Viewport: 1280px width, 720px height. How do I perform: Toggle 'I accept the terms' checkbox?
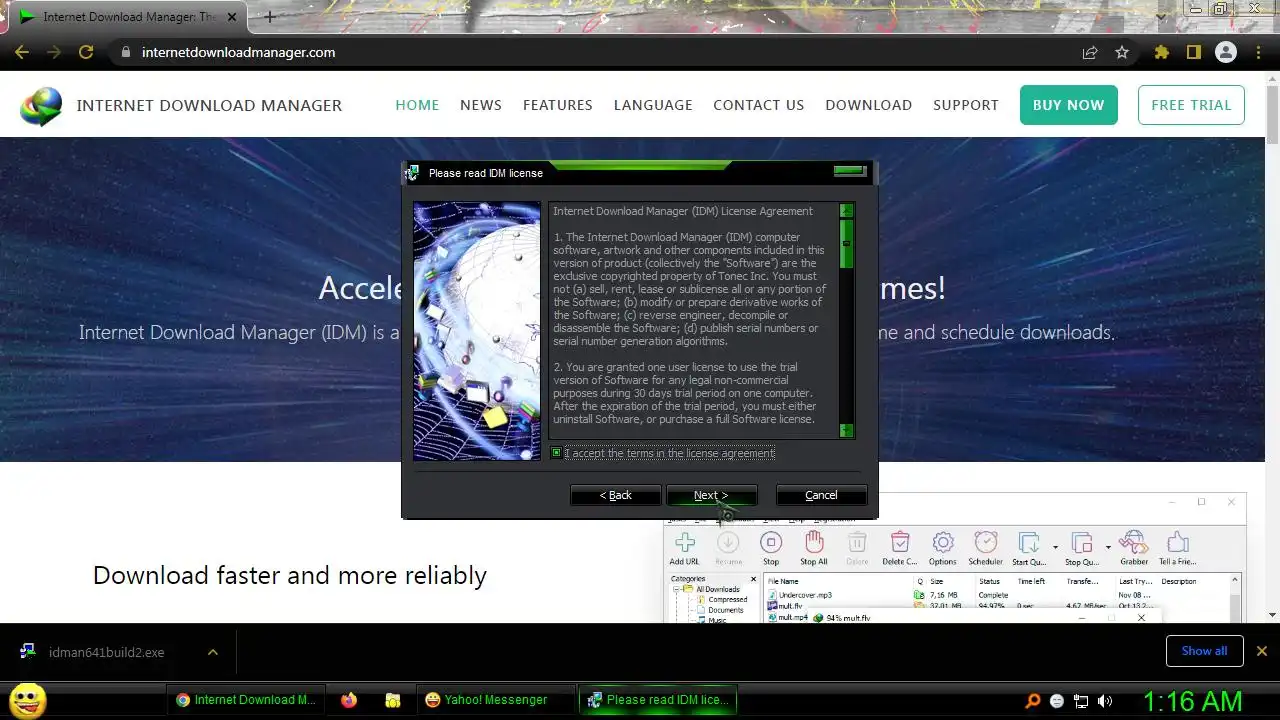tap(557, 453)
